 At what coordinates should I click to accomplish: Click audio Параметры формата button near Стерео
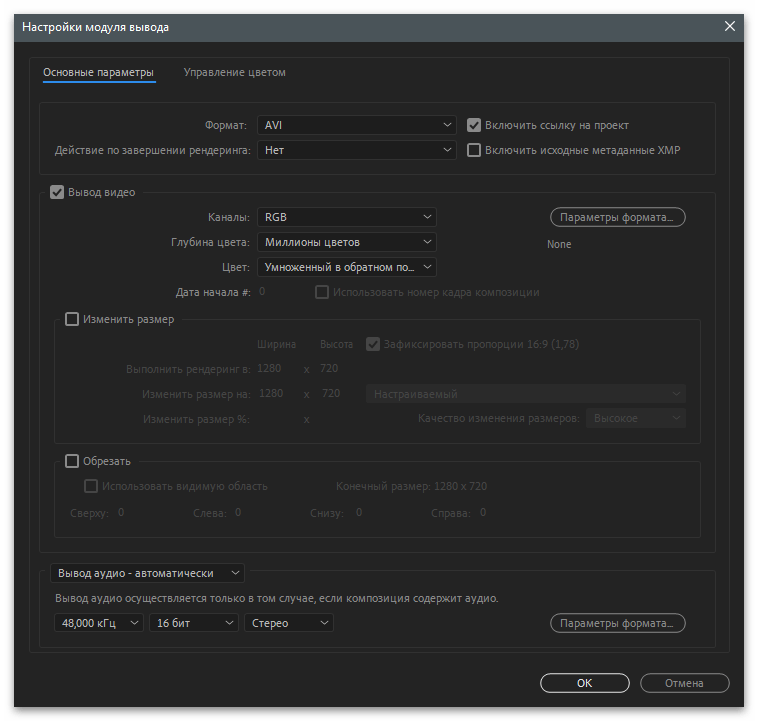click(x=618, y=623)
